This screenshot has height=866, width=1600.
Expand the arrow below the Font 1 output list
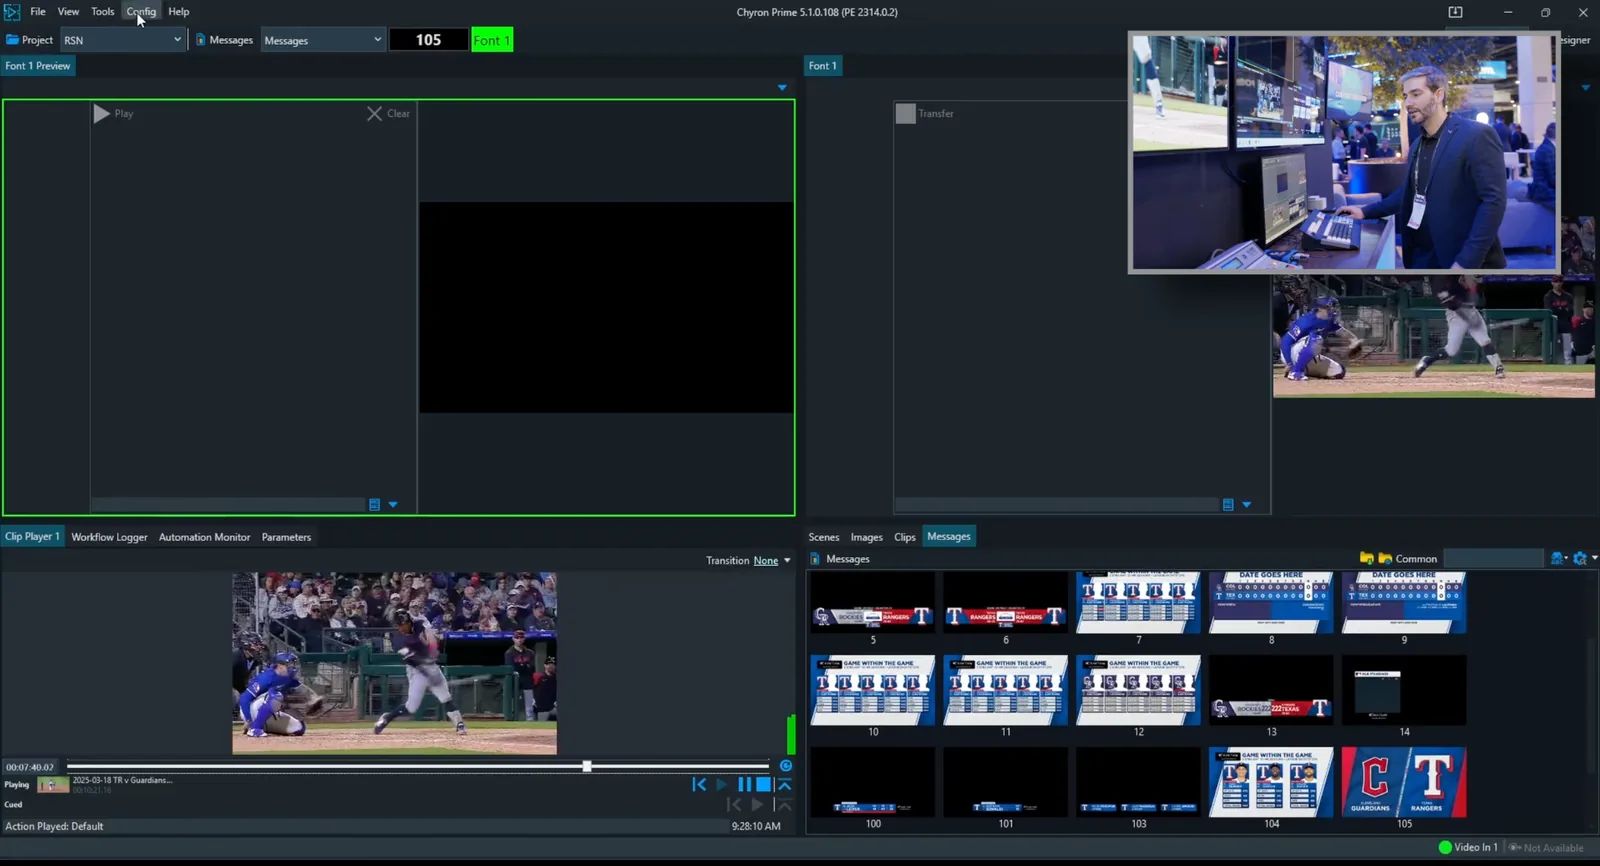click(1246, 505)
